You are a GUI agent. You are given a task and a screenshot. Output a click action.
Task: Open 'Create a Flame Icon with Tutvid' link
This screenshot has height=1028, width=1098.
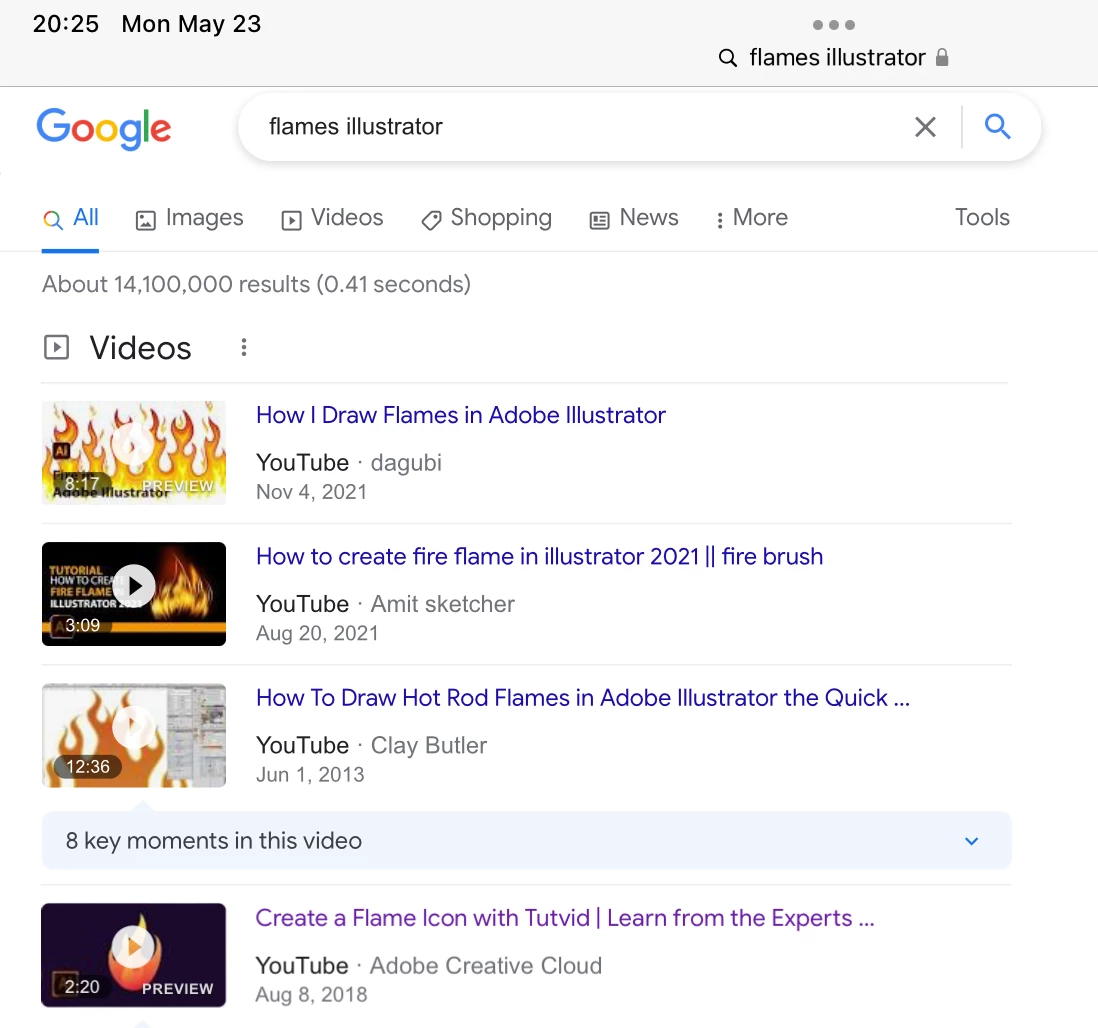pyautogui.click(x=564, y=918)
